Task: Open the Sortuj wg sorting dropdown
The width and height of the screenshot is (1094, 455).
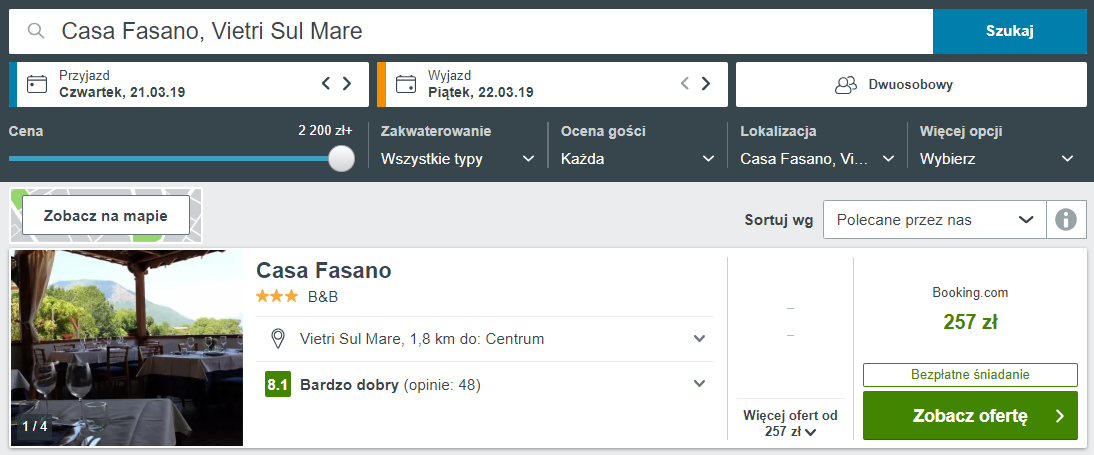Action: click(934, 220)
